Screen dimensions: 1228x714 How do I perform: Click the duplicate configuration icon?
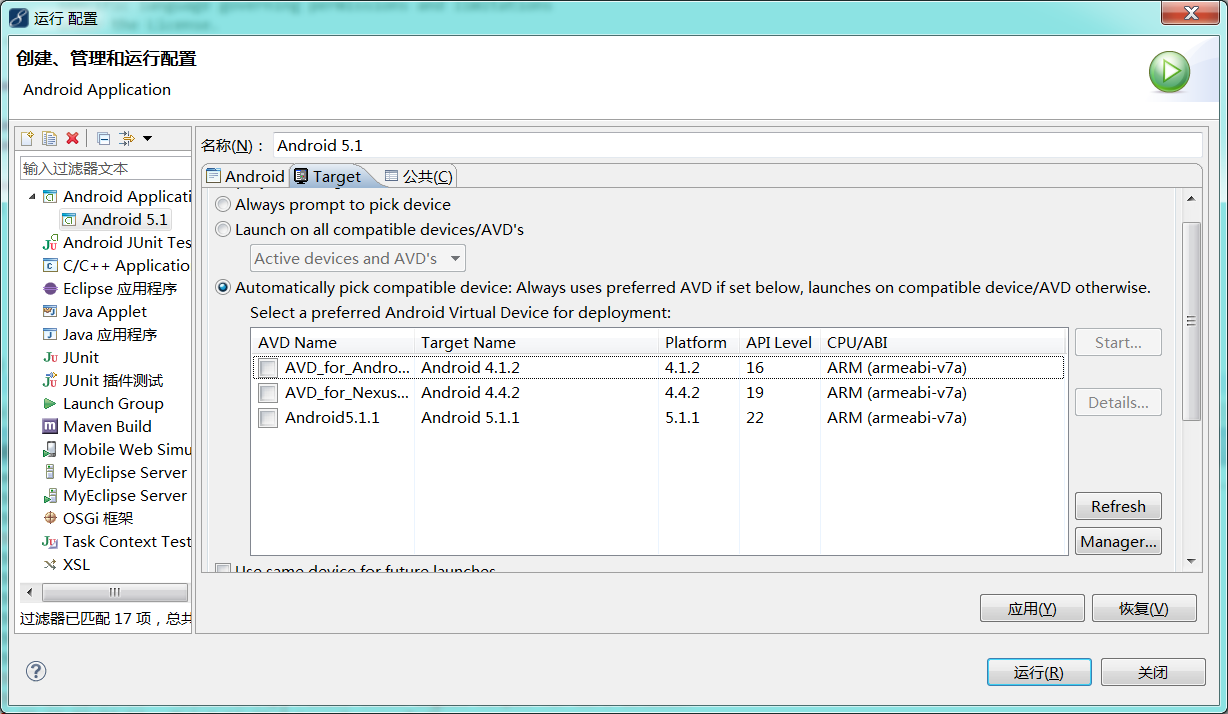[x=49, y=138]
